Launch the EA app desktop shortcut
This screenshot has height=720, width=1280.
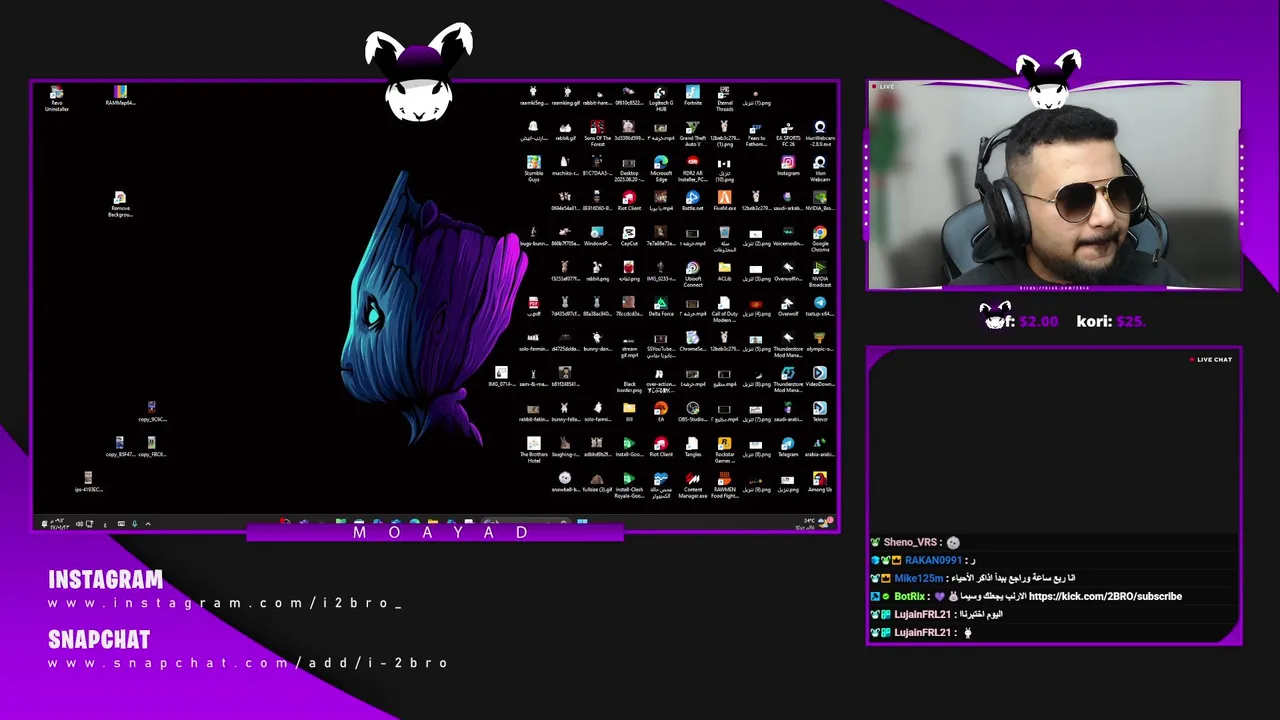[x=660, y=413]
